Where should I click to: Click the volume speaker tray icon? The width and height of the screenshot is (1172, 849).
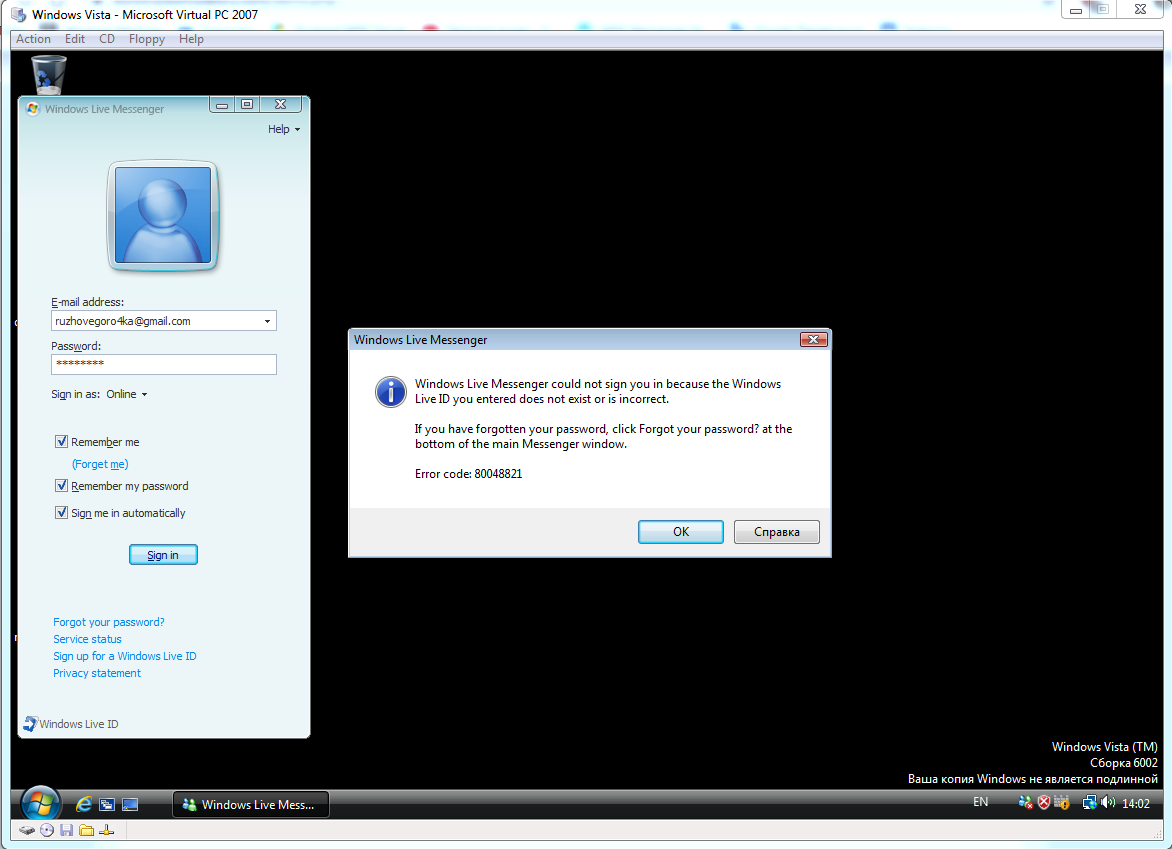1107,802
